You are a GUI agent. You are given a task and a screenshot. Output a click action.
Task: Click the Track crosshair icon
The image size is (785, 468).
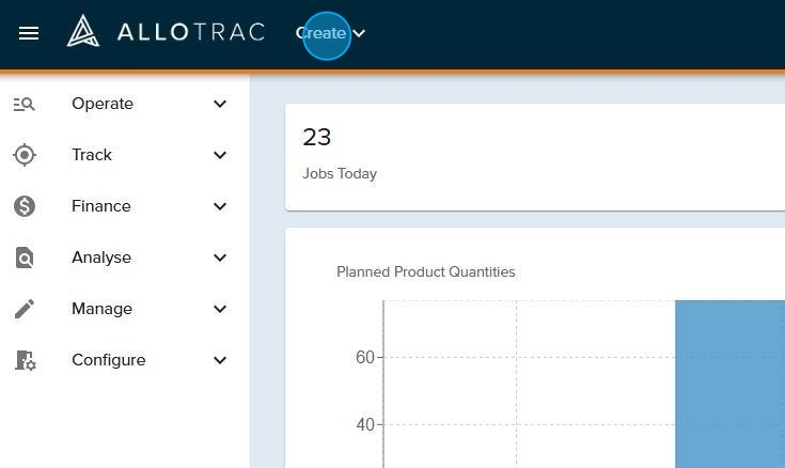pyautogui.click(x=24, y=155)
